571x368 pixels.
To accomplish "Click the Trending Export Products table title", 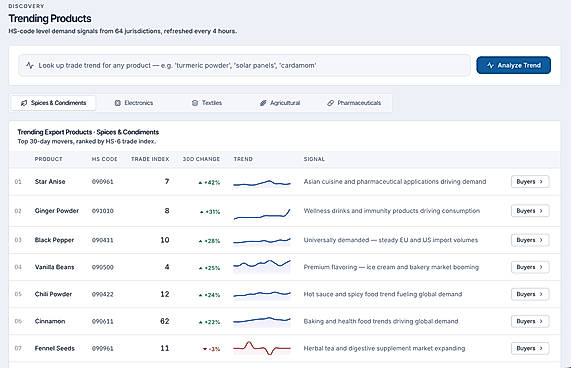I will pyautogui.click(x=88, y=132).
